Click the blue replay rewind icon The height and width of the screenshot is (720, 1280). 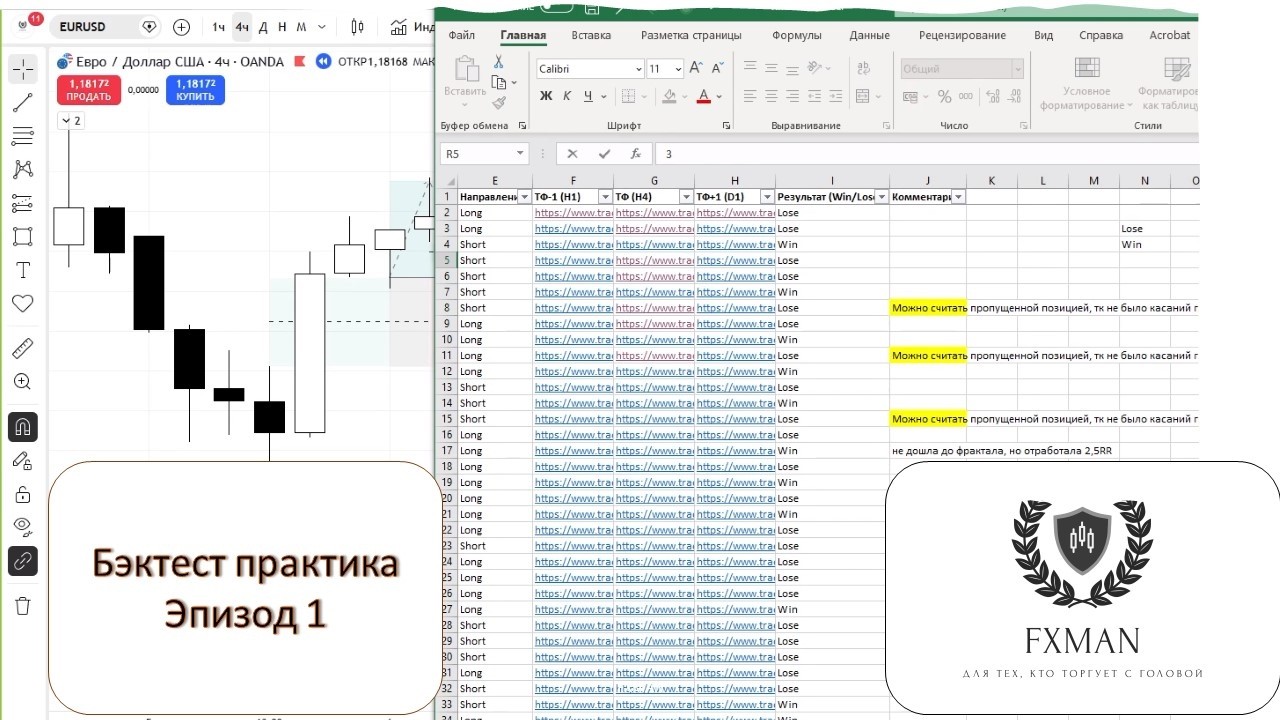pos(323,61)
